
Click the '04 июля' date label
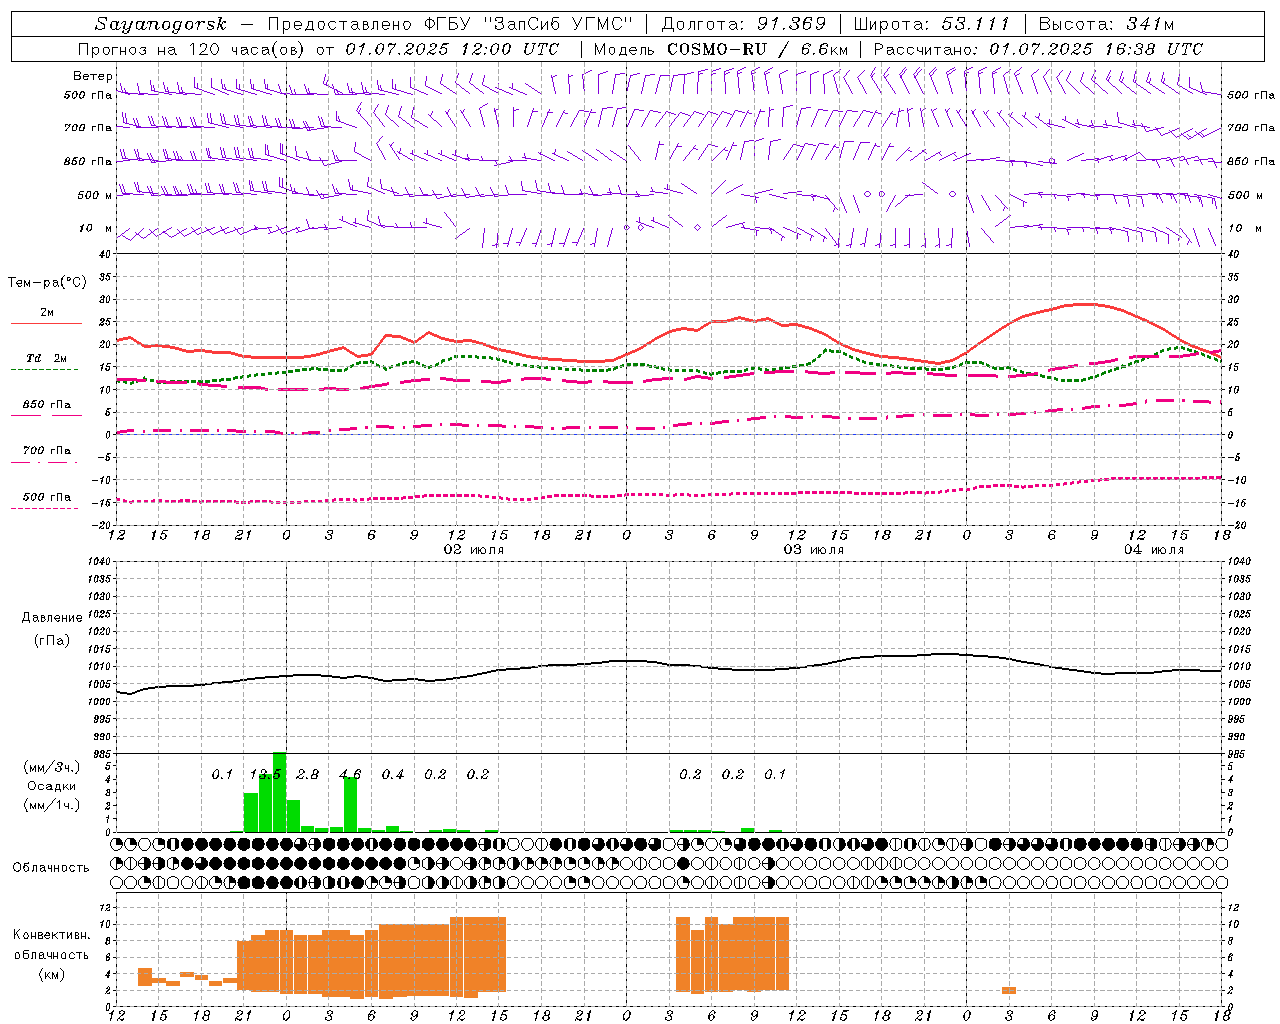pos(1153,549)
